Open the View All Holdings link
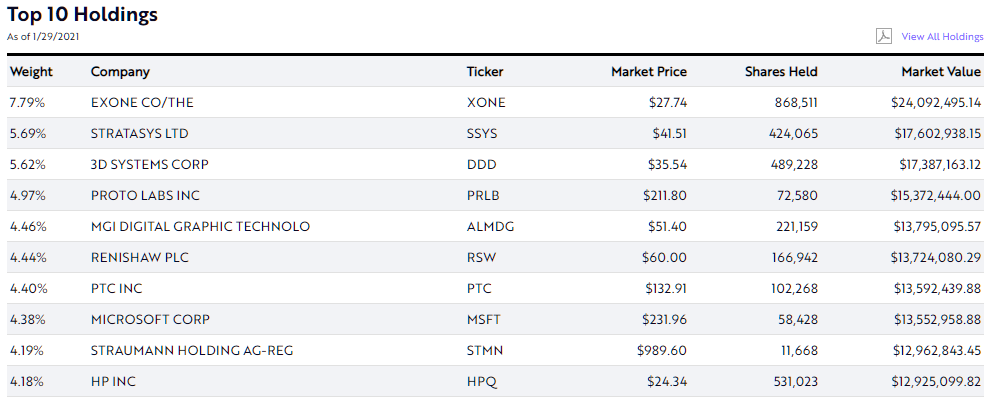The width and height of the screenshot is (995, 405). [x=942, y=36]
